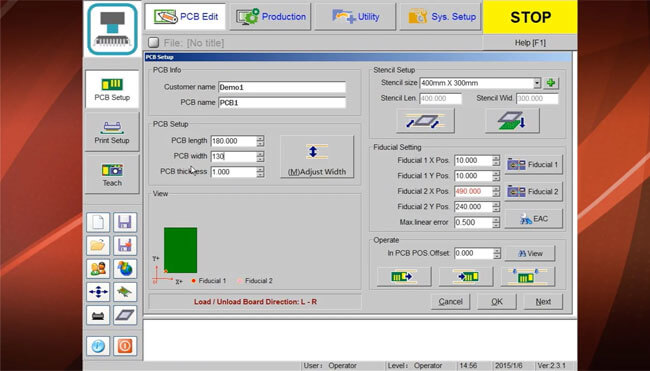Open the Teach panel in sidebar

coord(112,175)
